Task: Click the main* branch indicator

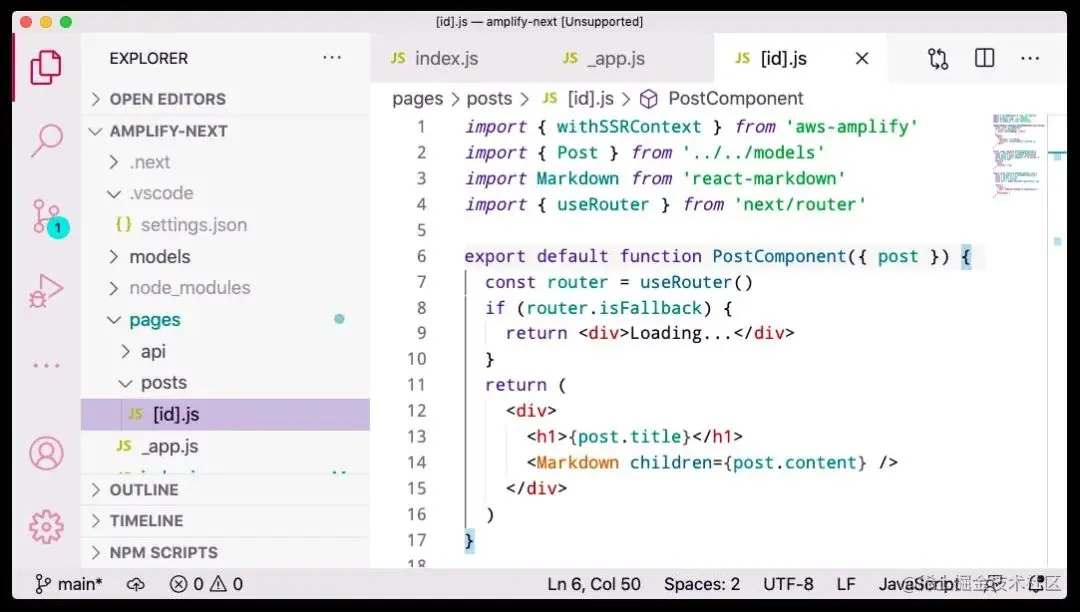Action: click(x=69, y=584)
